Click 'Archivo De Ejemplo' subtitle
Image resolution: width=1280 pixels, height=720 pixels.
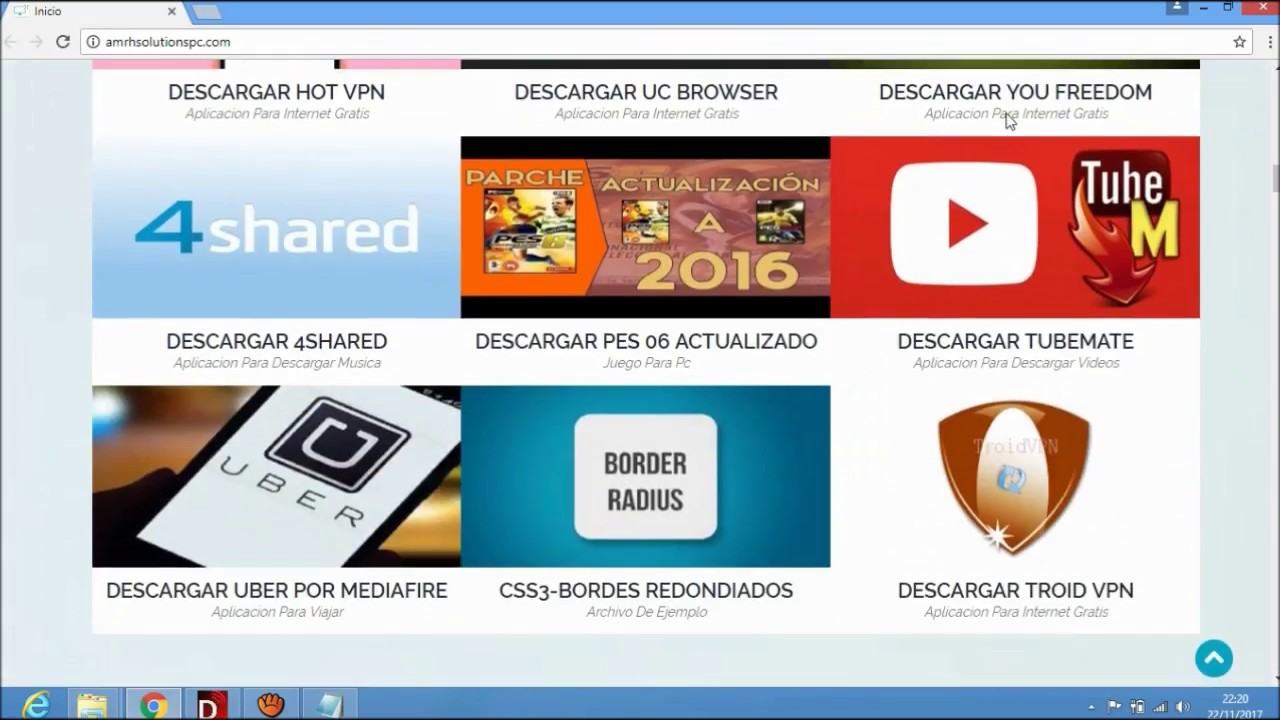(x=646, y=612)
